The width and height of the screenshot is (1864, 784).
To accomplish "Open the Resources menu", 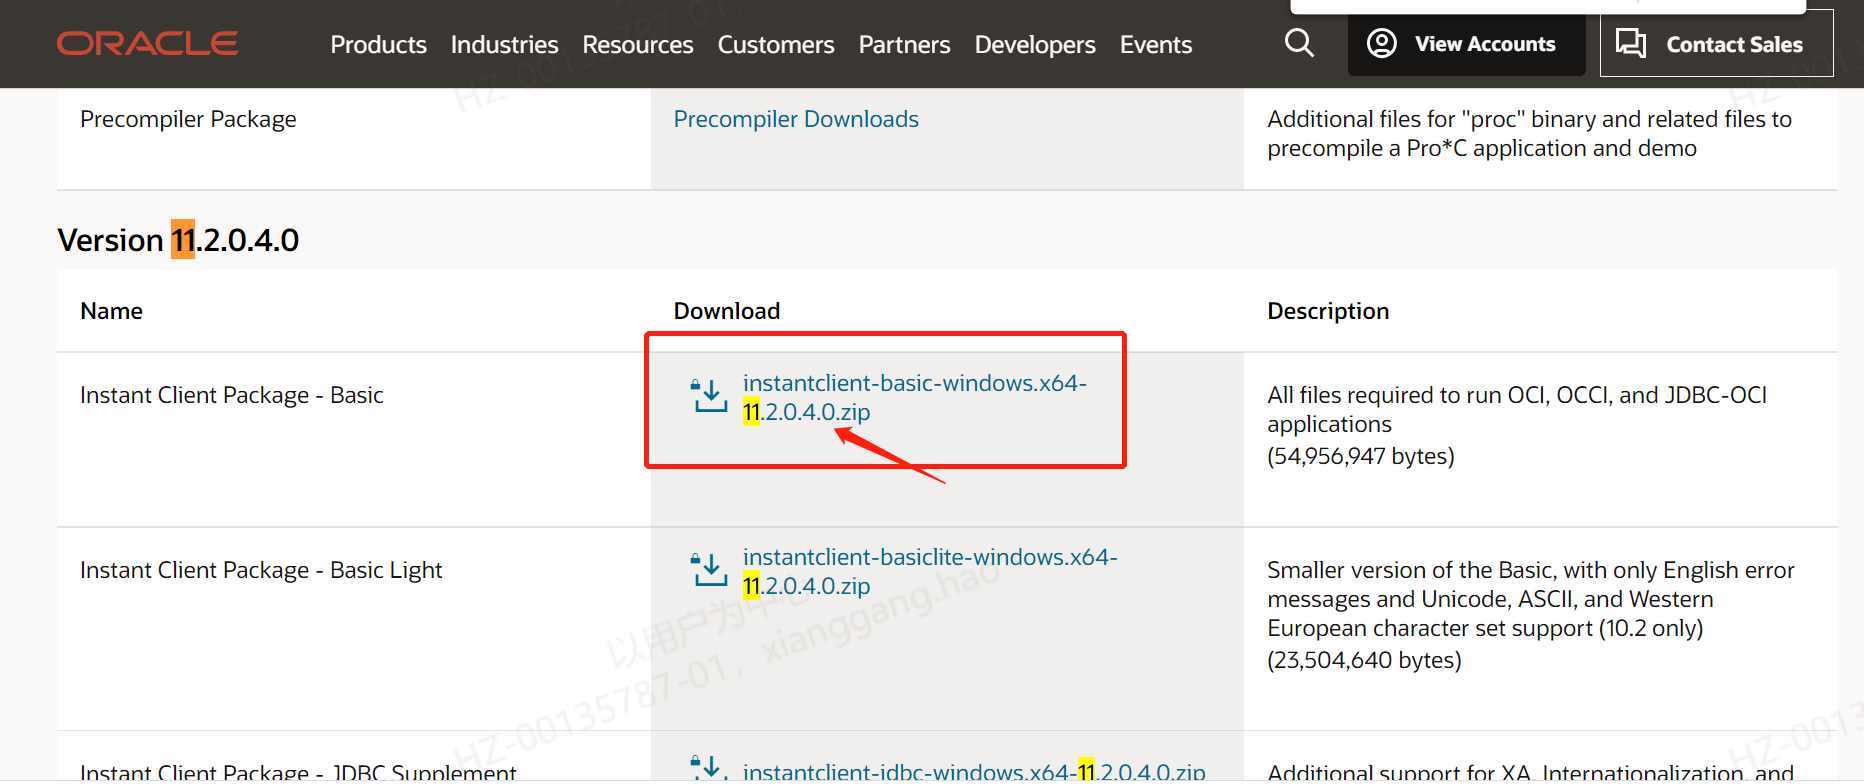I will point(638,44).
